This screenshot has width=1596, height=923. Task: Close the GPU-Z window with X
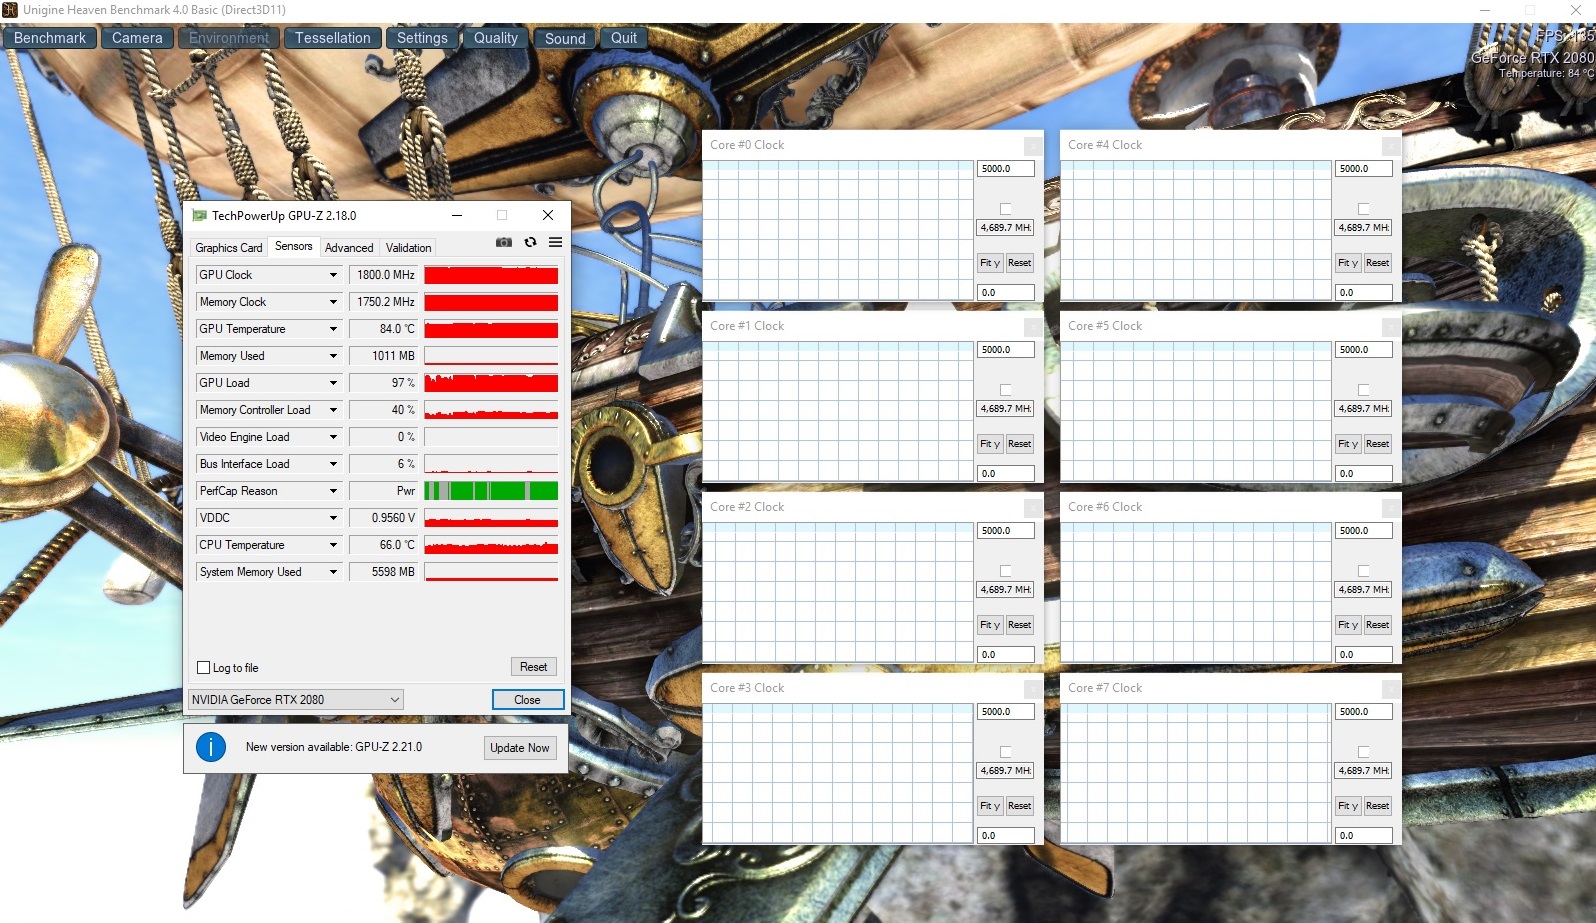(x=548, y=215)
